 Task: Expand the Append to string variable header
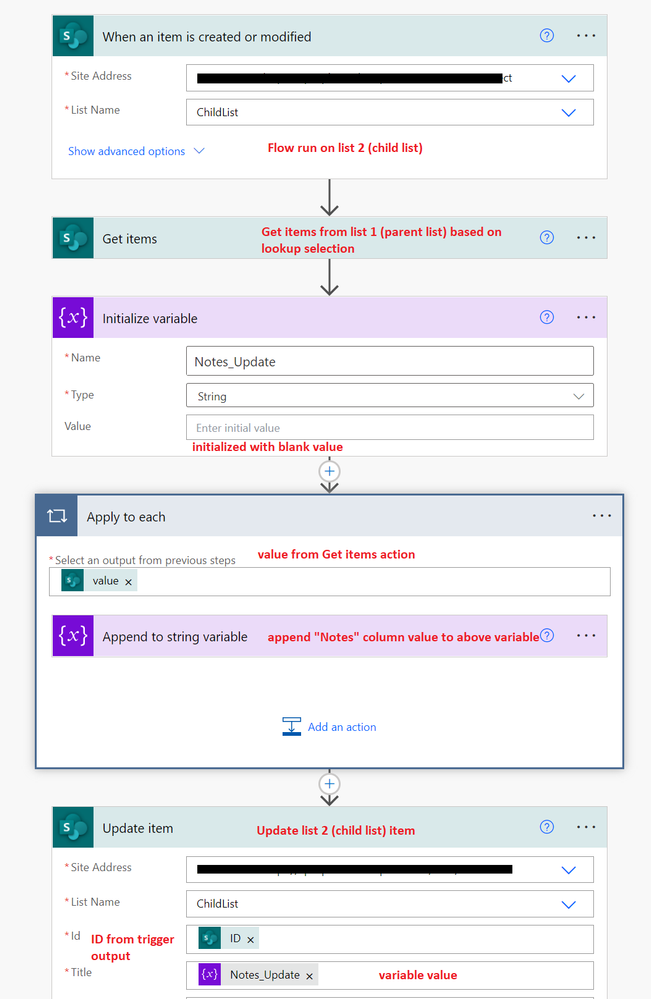pos(329,636)
